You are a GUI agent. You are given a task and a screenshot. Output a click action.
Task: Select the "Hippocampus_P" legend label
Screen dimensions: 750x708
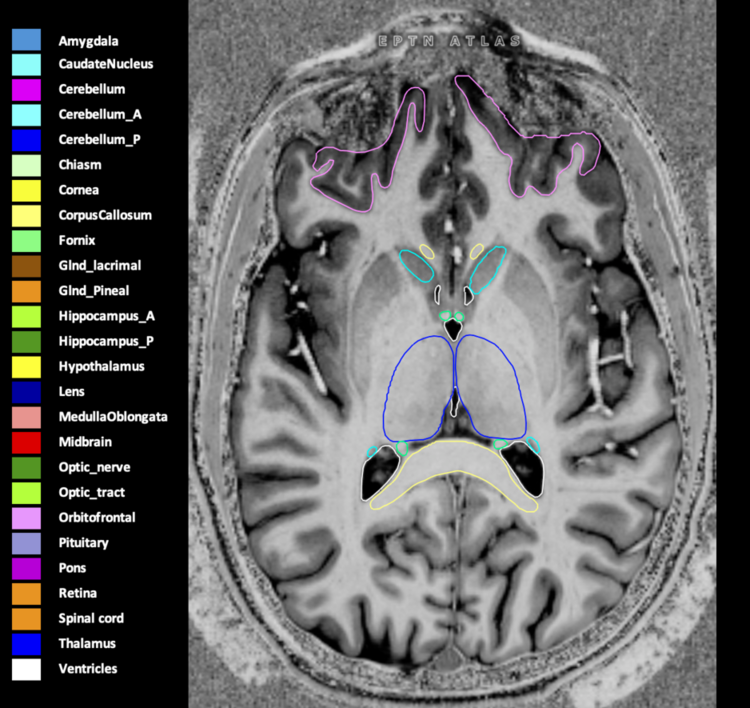click(x=106, y=342)
